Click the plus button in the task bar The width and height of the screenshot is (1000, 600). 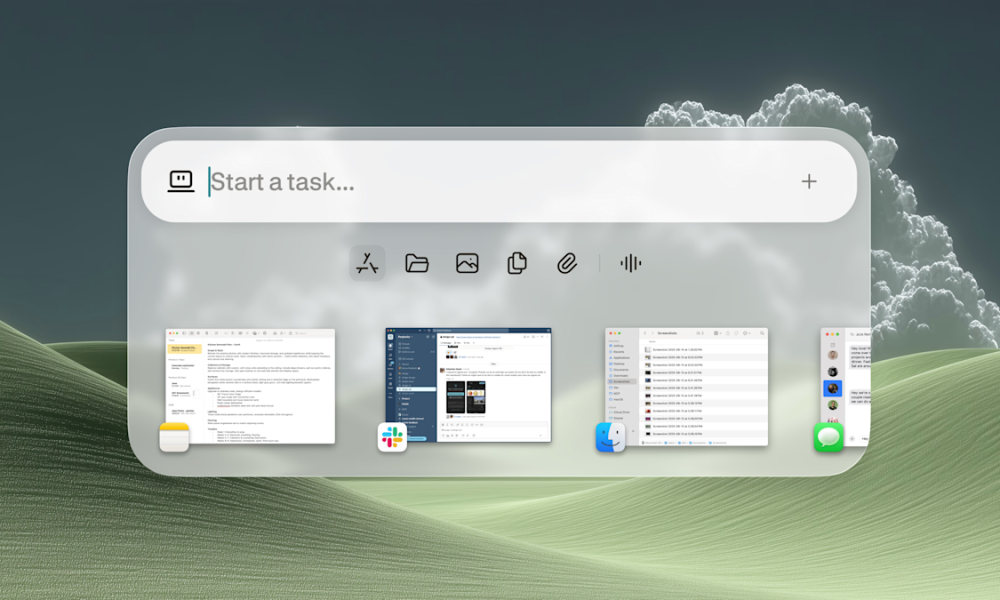click(x=809, y=181)
